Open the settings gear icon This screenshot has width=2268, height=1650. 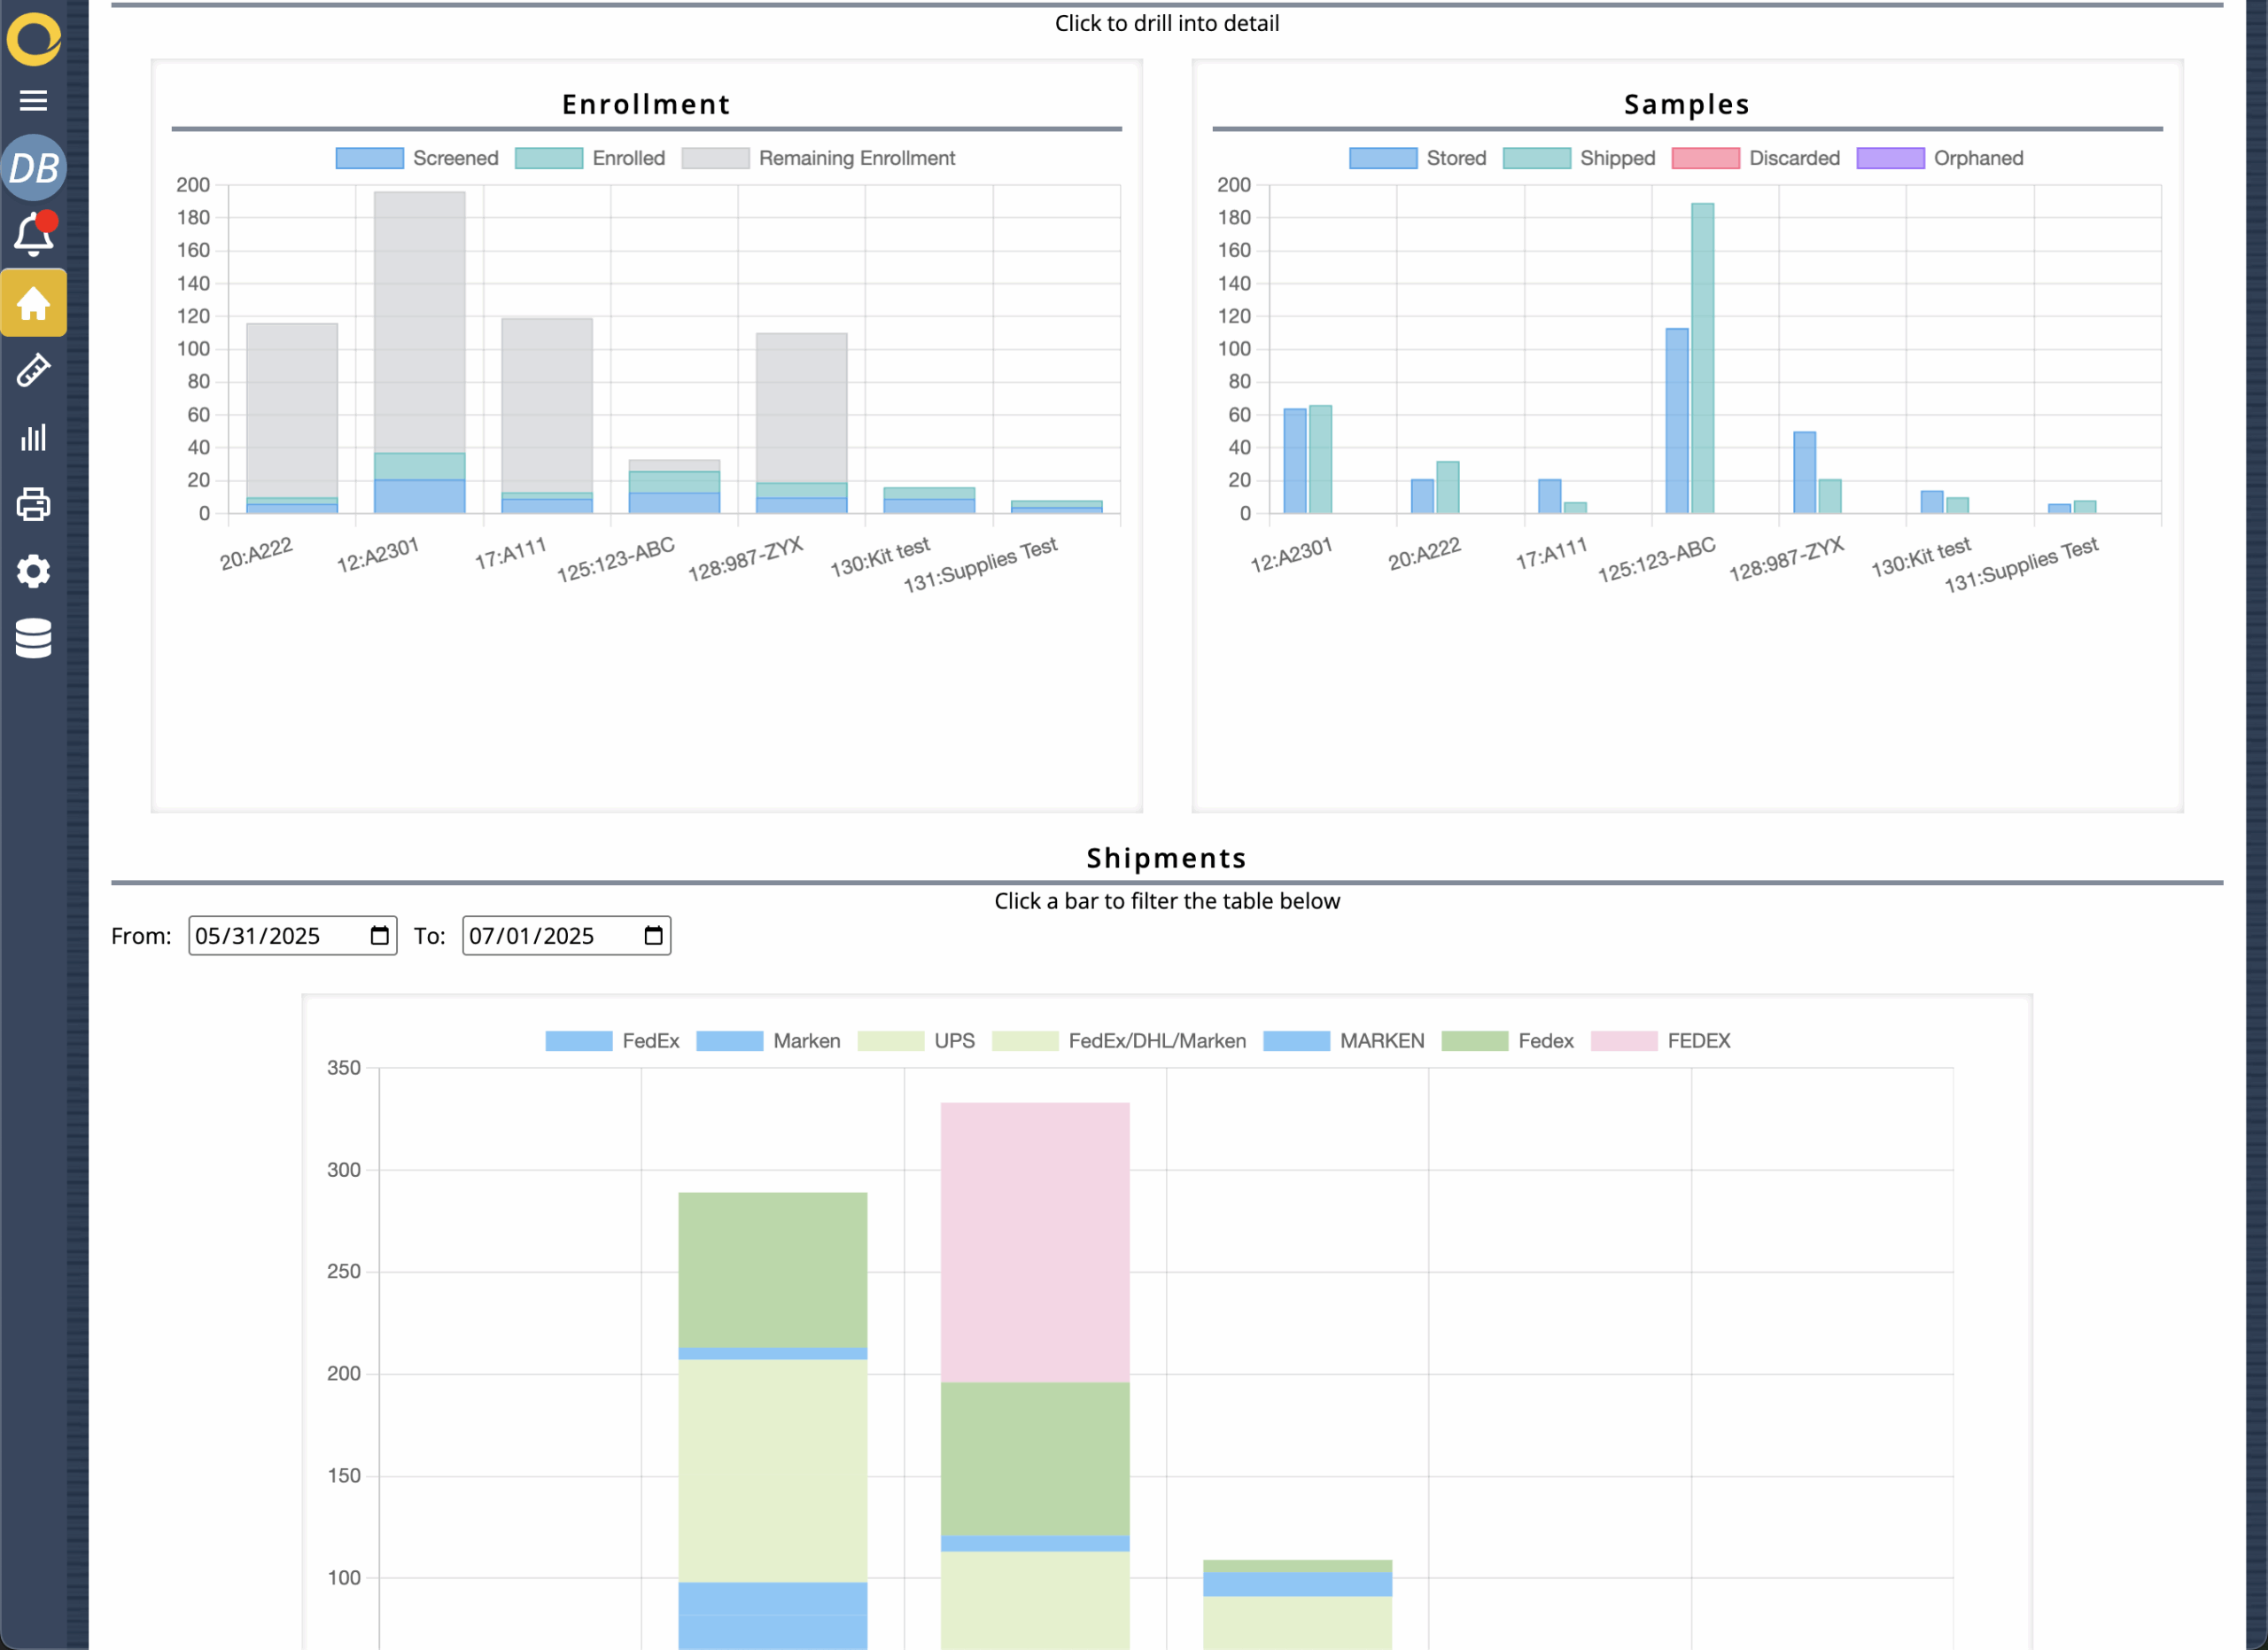click(x=33, y=571)
